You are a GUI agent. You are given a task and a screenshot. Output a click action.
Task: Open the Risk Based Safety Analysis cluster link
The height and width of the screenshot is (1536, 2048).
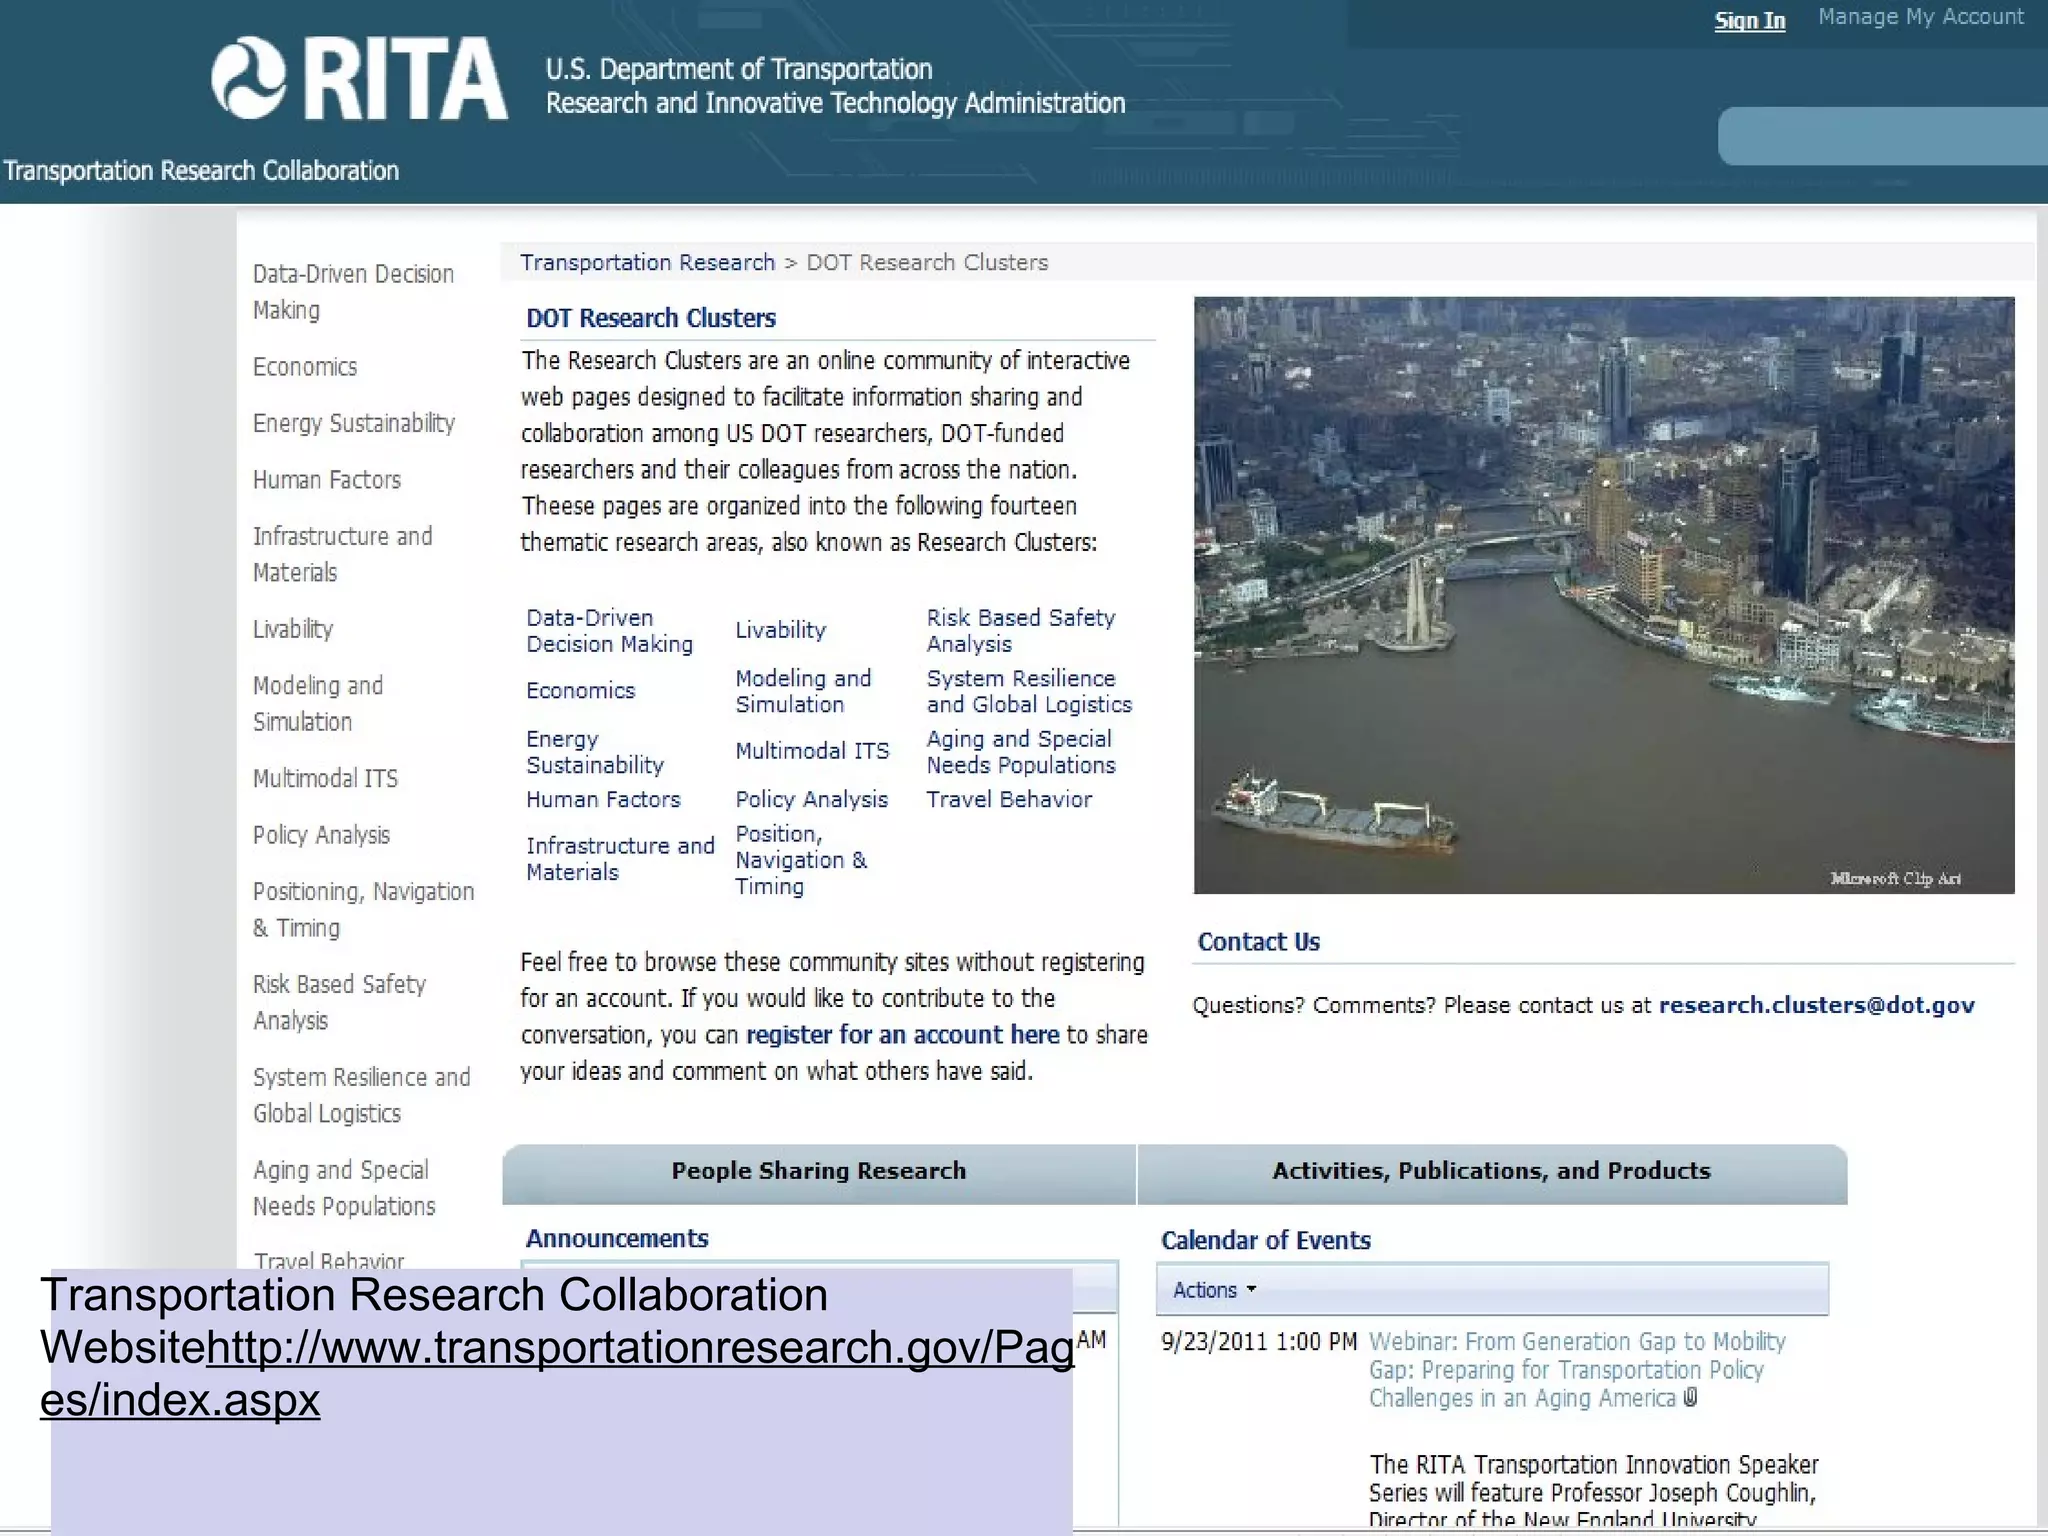1020,631
